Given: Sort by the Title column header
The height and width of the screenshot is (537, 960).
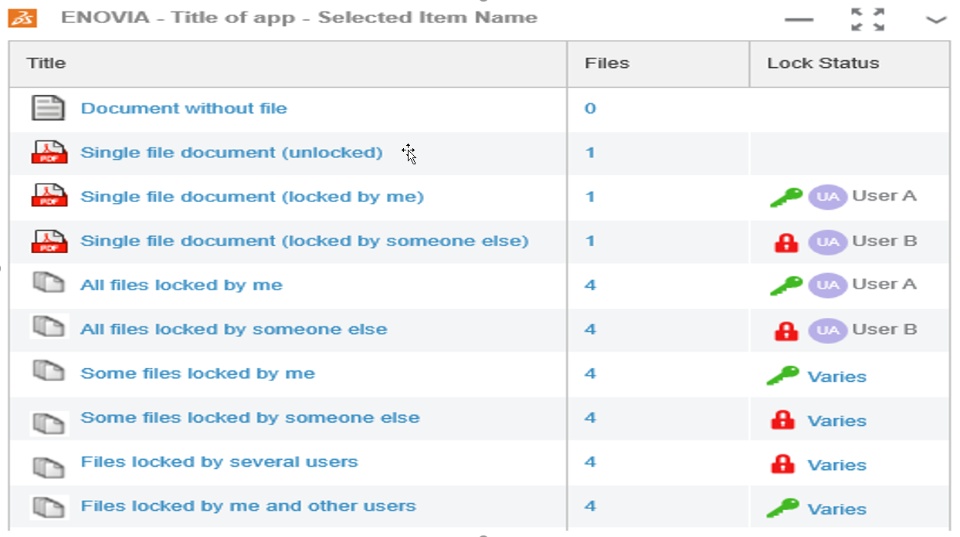Looking at the screenshot, I should (46, 63).
